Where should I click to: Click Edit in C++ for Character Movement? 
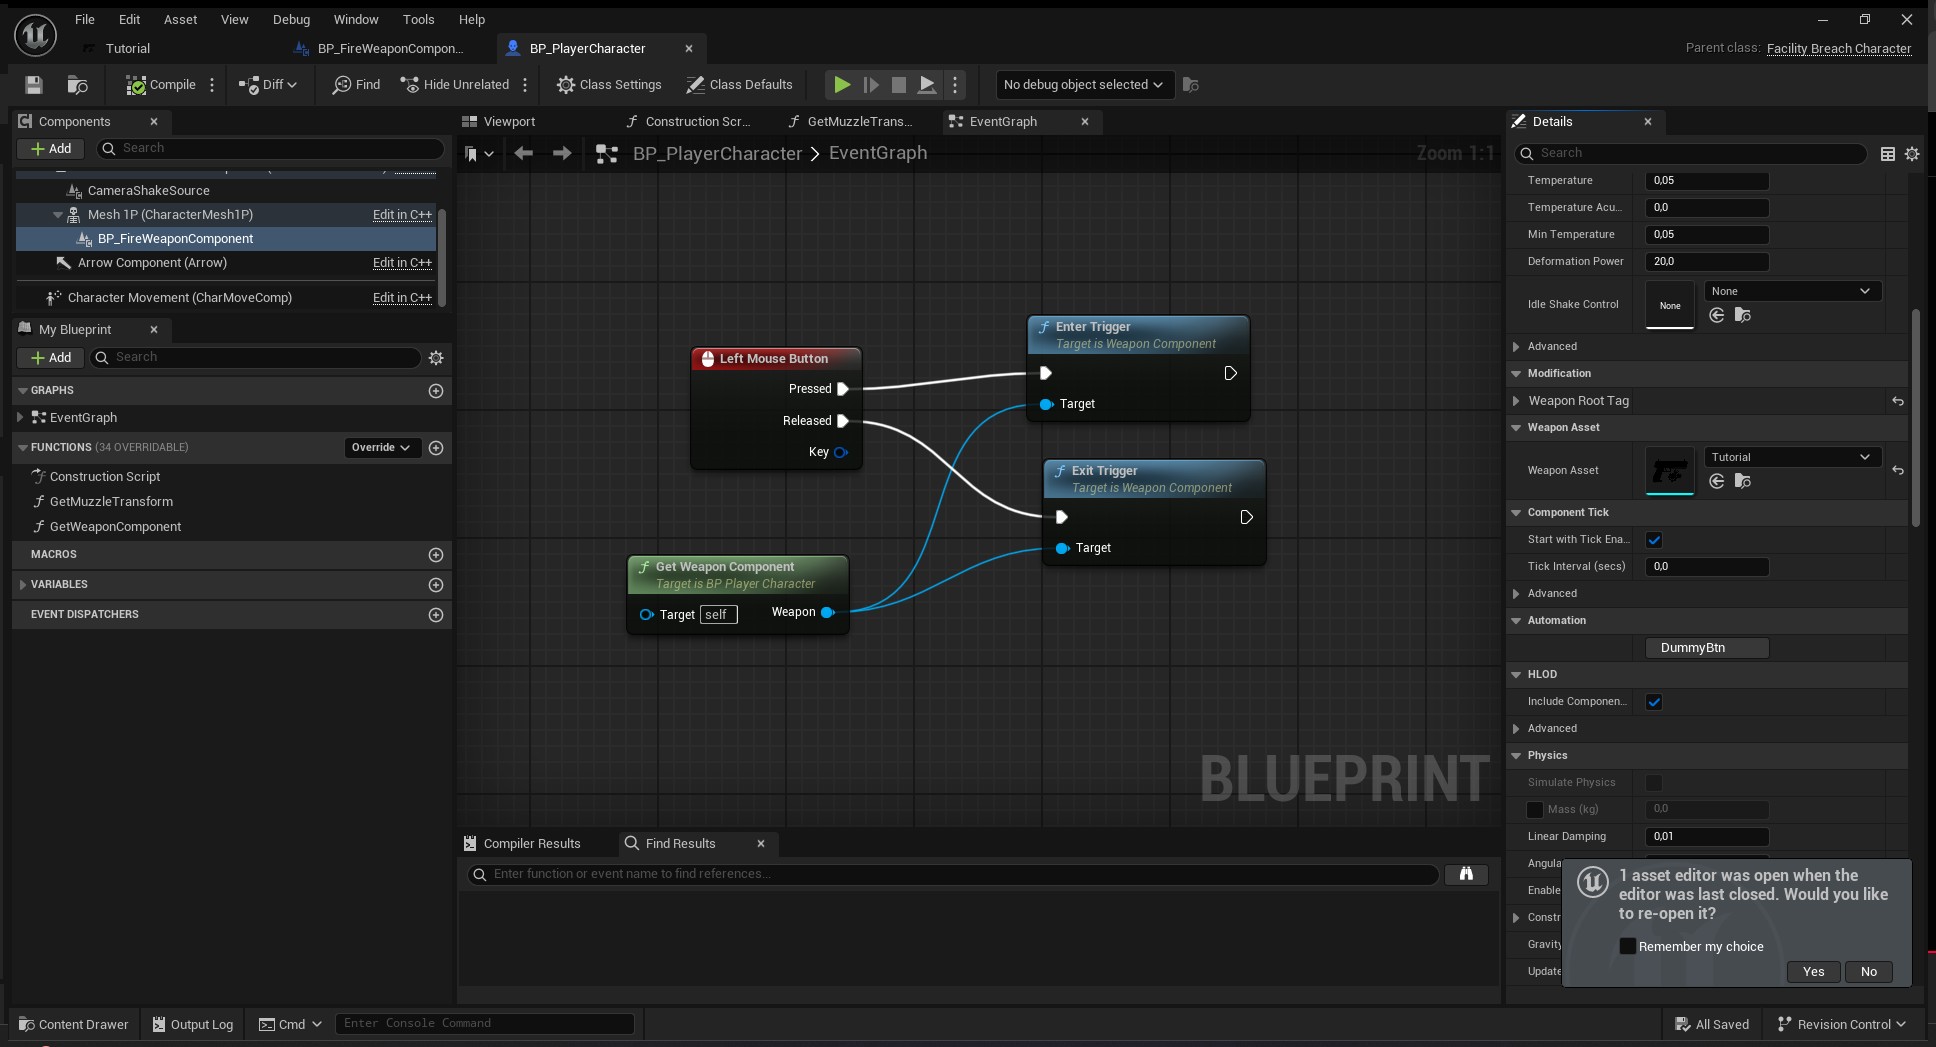pyautogui.click(x=402, y=298)
